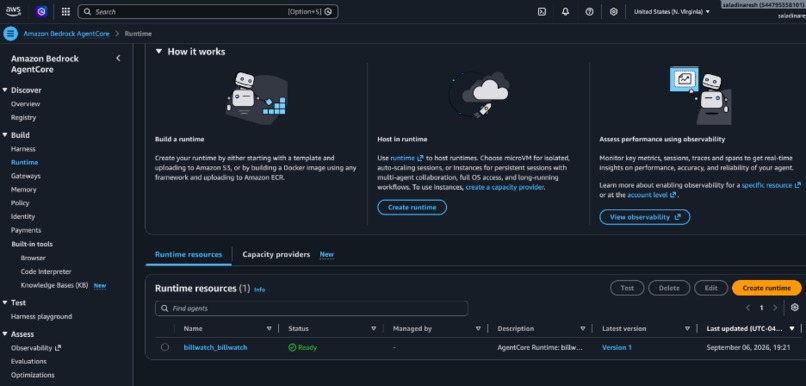Click the orange Create runtime button
Image resolution: width=806 pixels, height=386 pixels.
coord(766,288)
